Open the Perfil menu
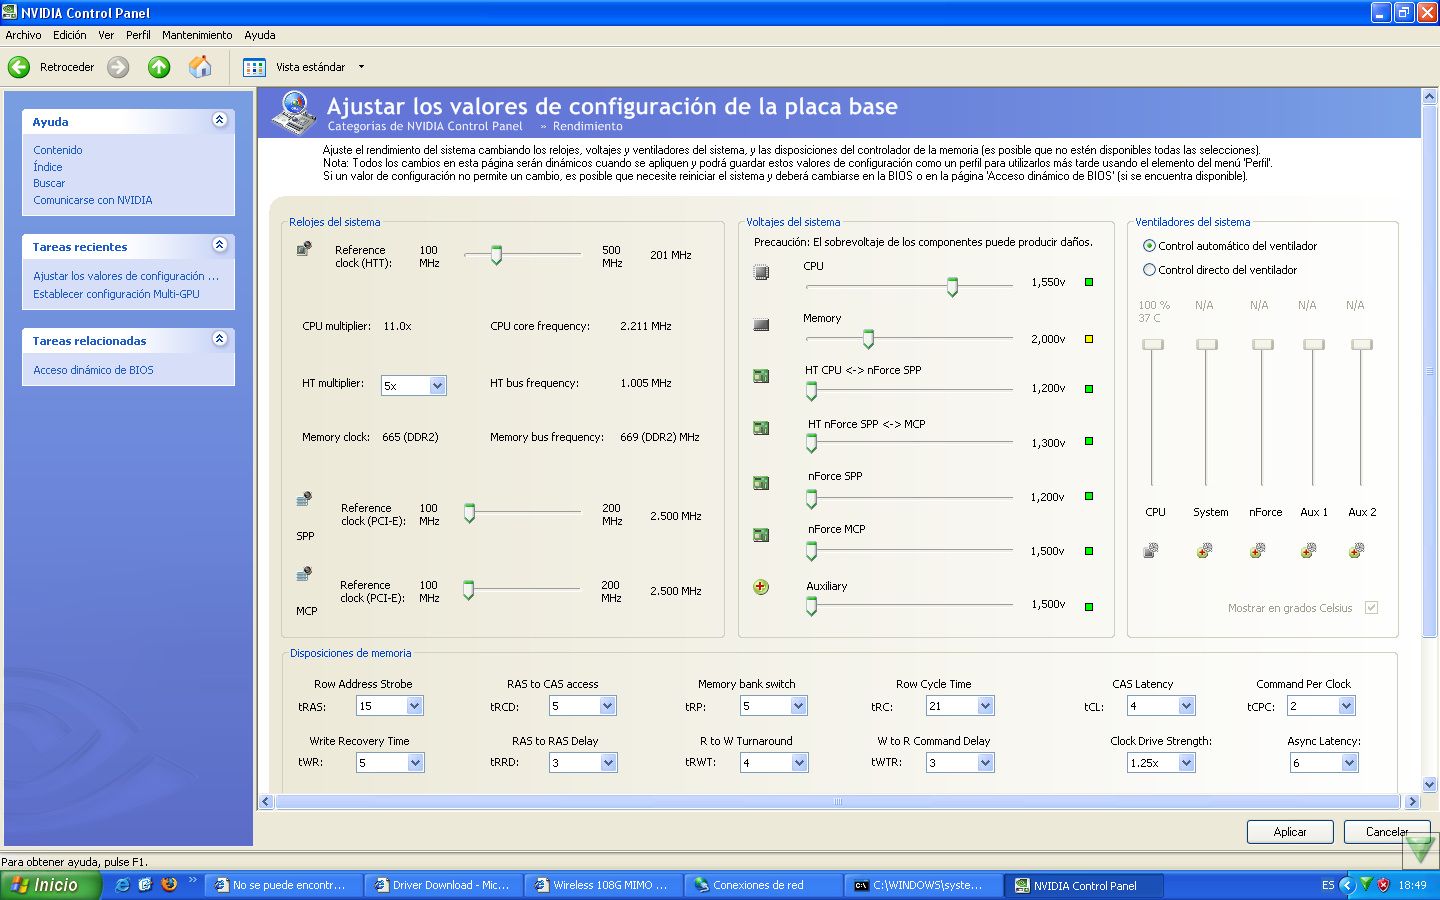 tap(138, 35)
